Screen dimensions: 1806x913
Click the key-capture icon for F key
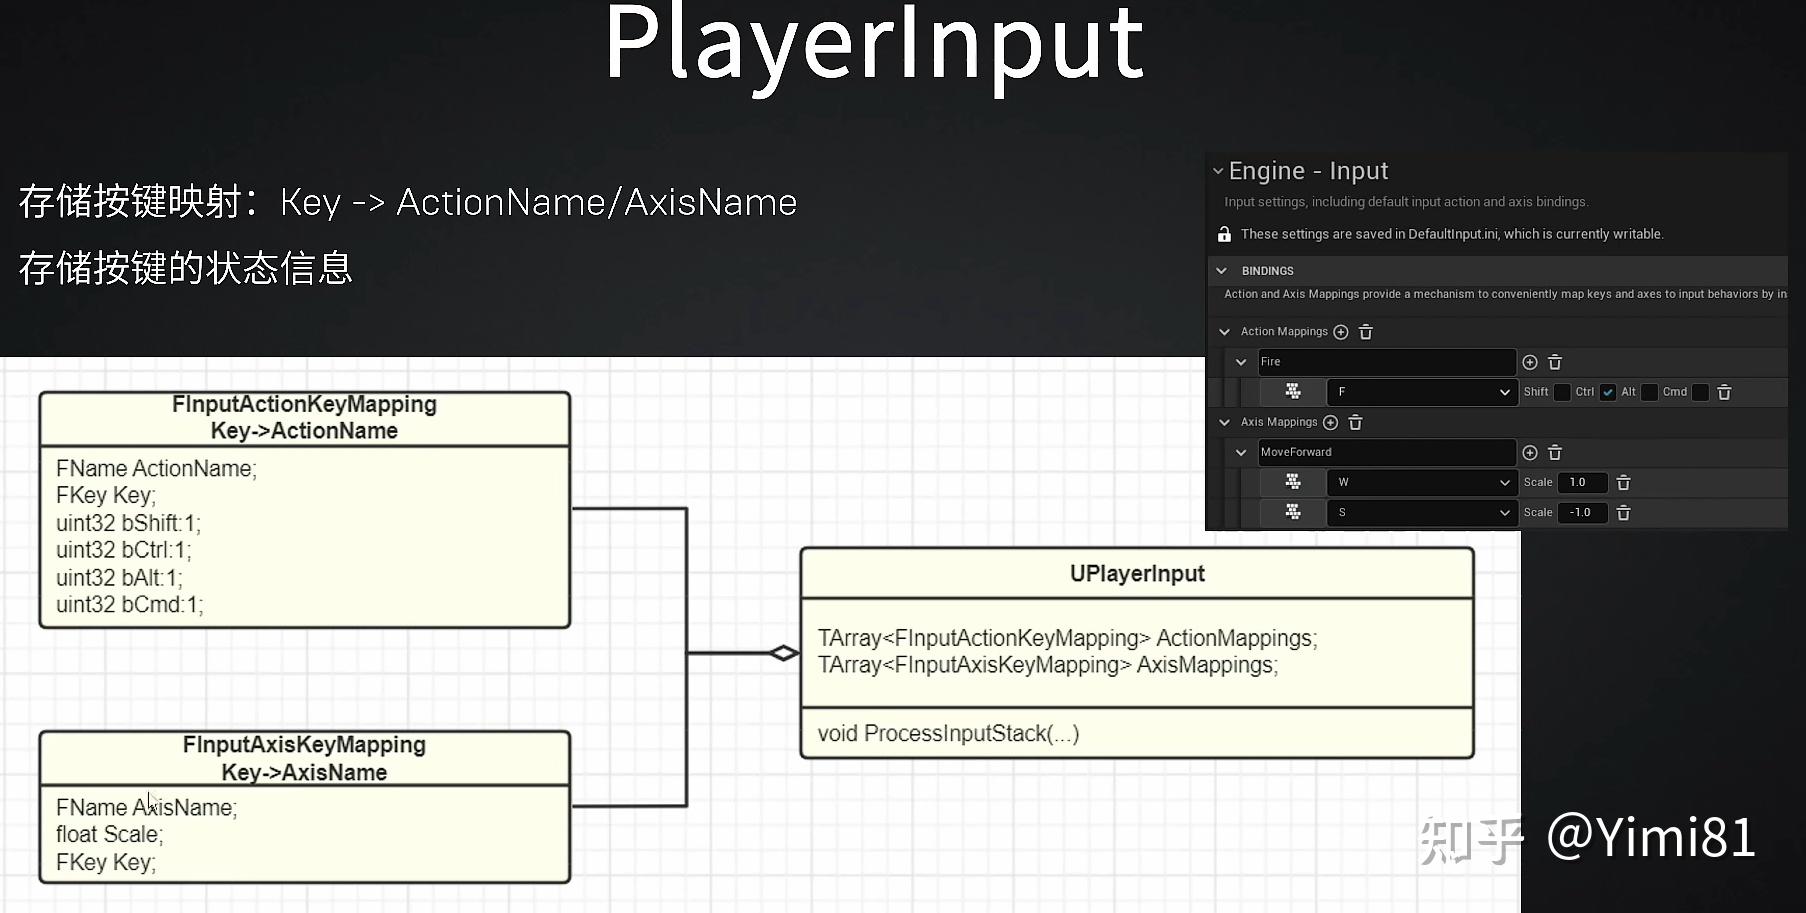pos(1293,392)
